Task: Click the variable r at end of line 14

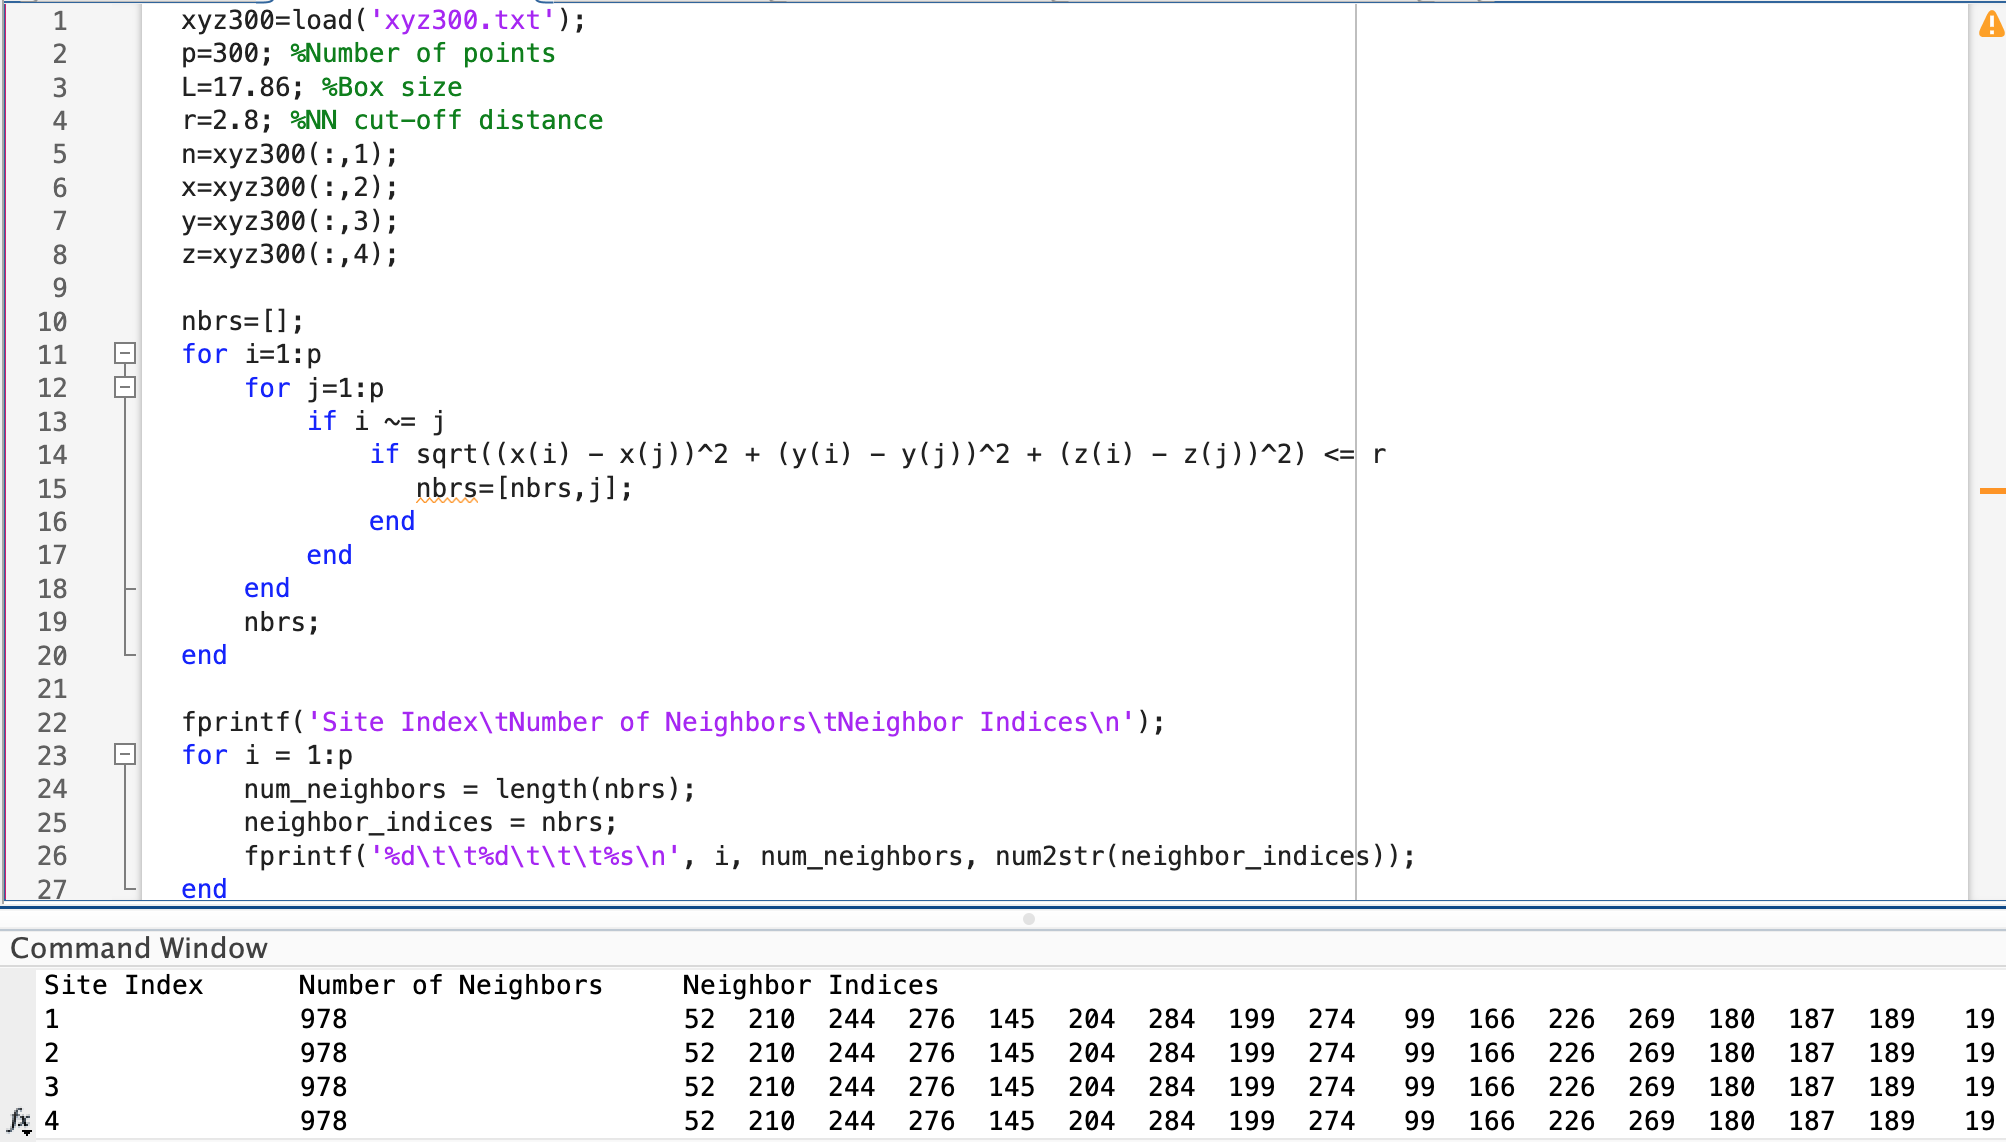Action: (1378, 455)
